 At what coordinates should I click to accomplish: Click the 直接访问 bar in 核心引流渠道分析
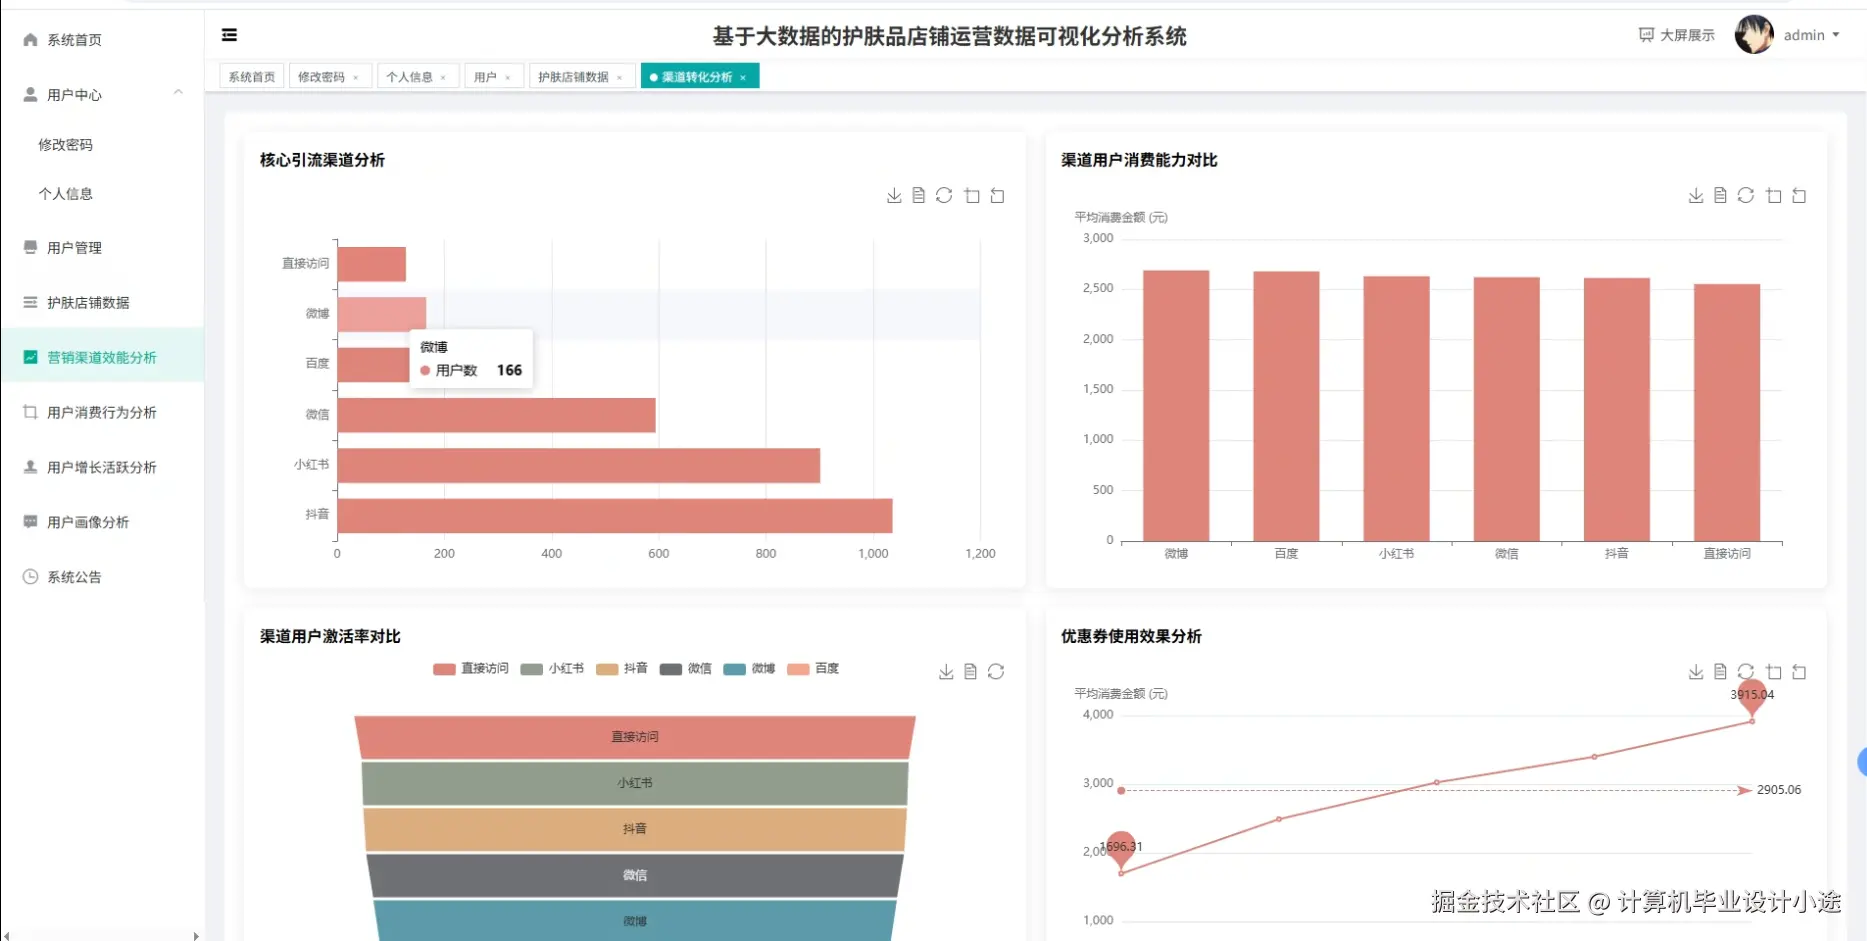point(372,264)
